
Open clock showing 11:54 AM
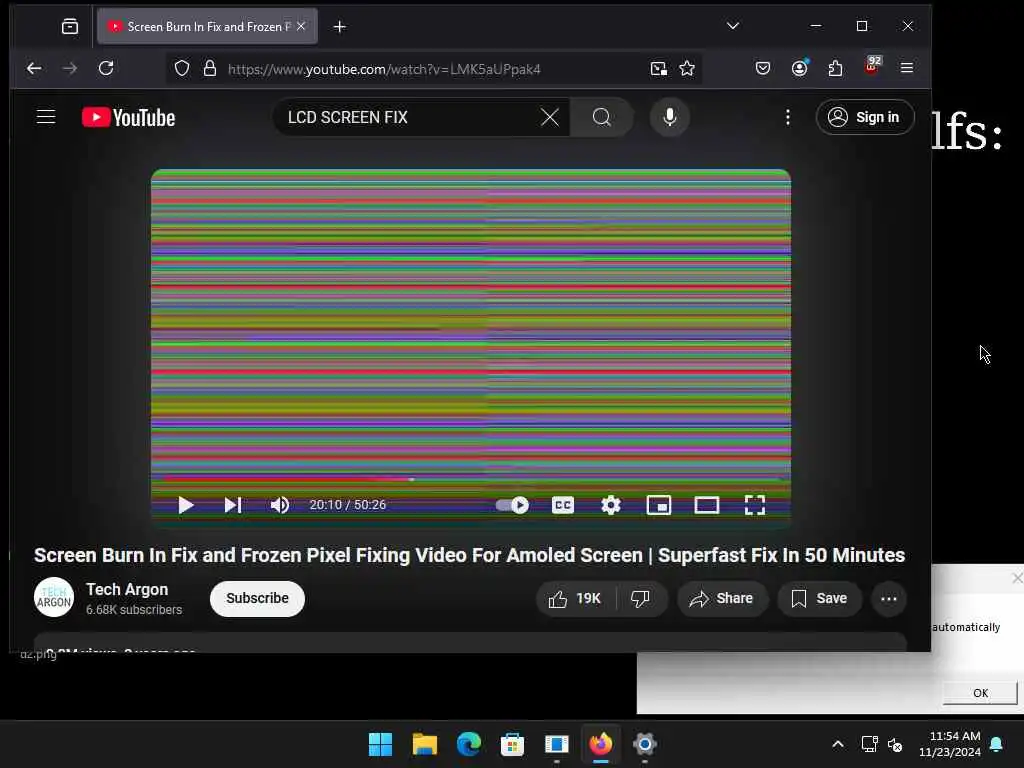point(950,744)
